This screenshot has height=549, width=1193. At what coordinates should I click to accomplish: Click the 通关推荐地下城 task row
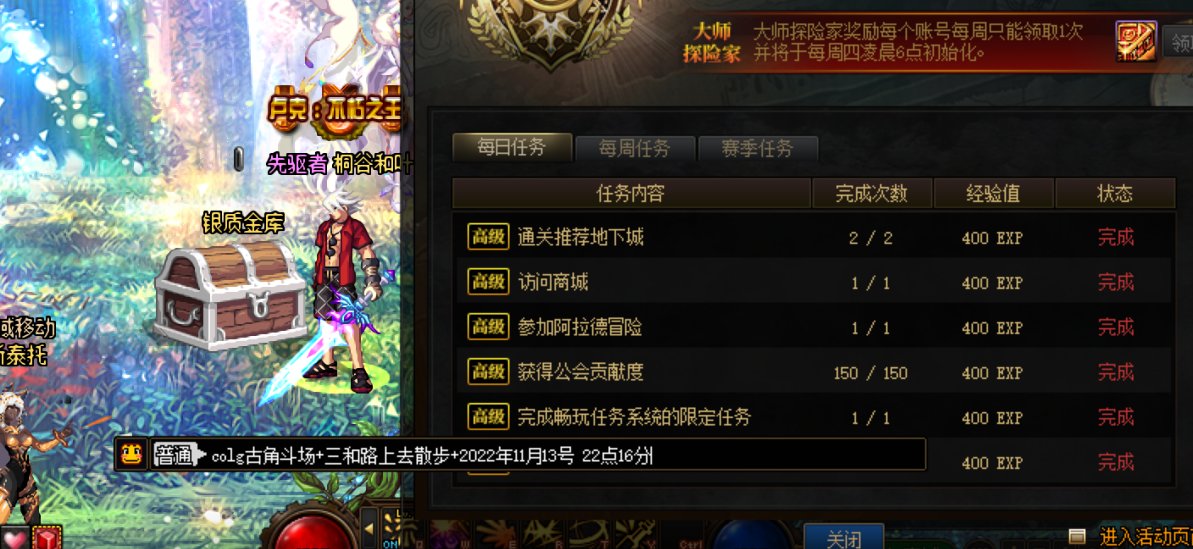tap(812, 237)
